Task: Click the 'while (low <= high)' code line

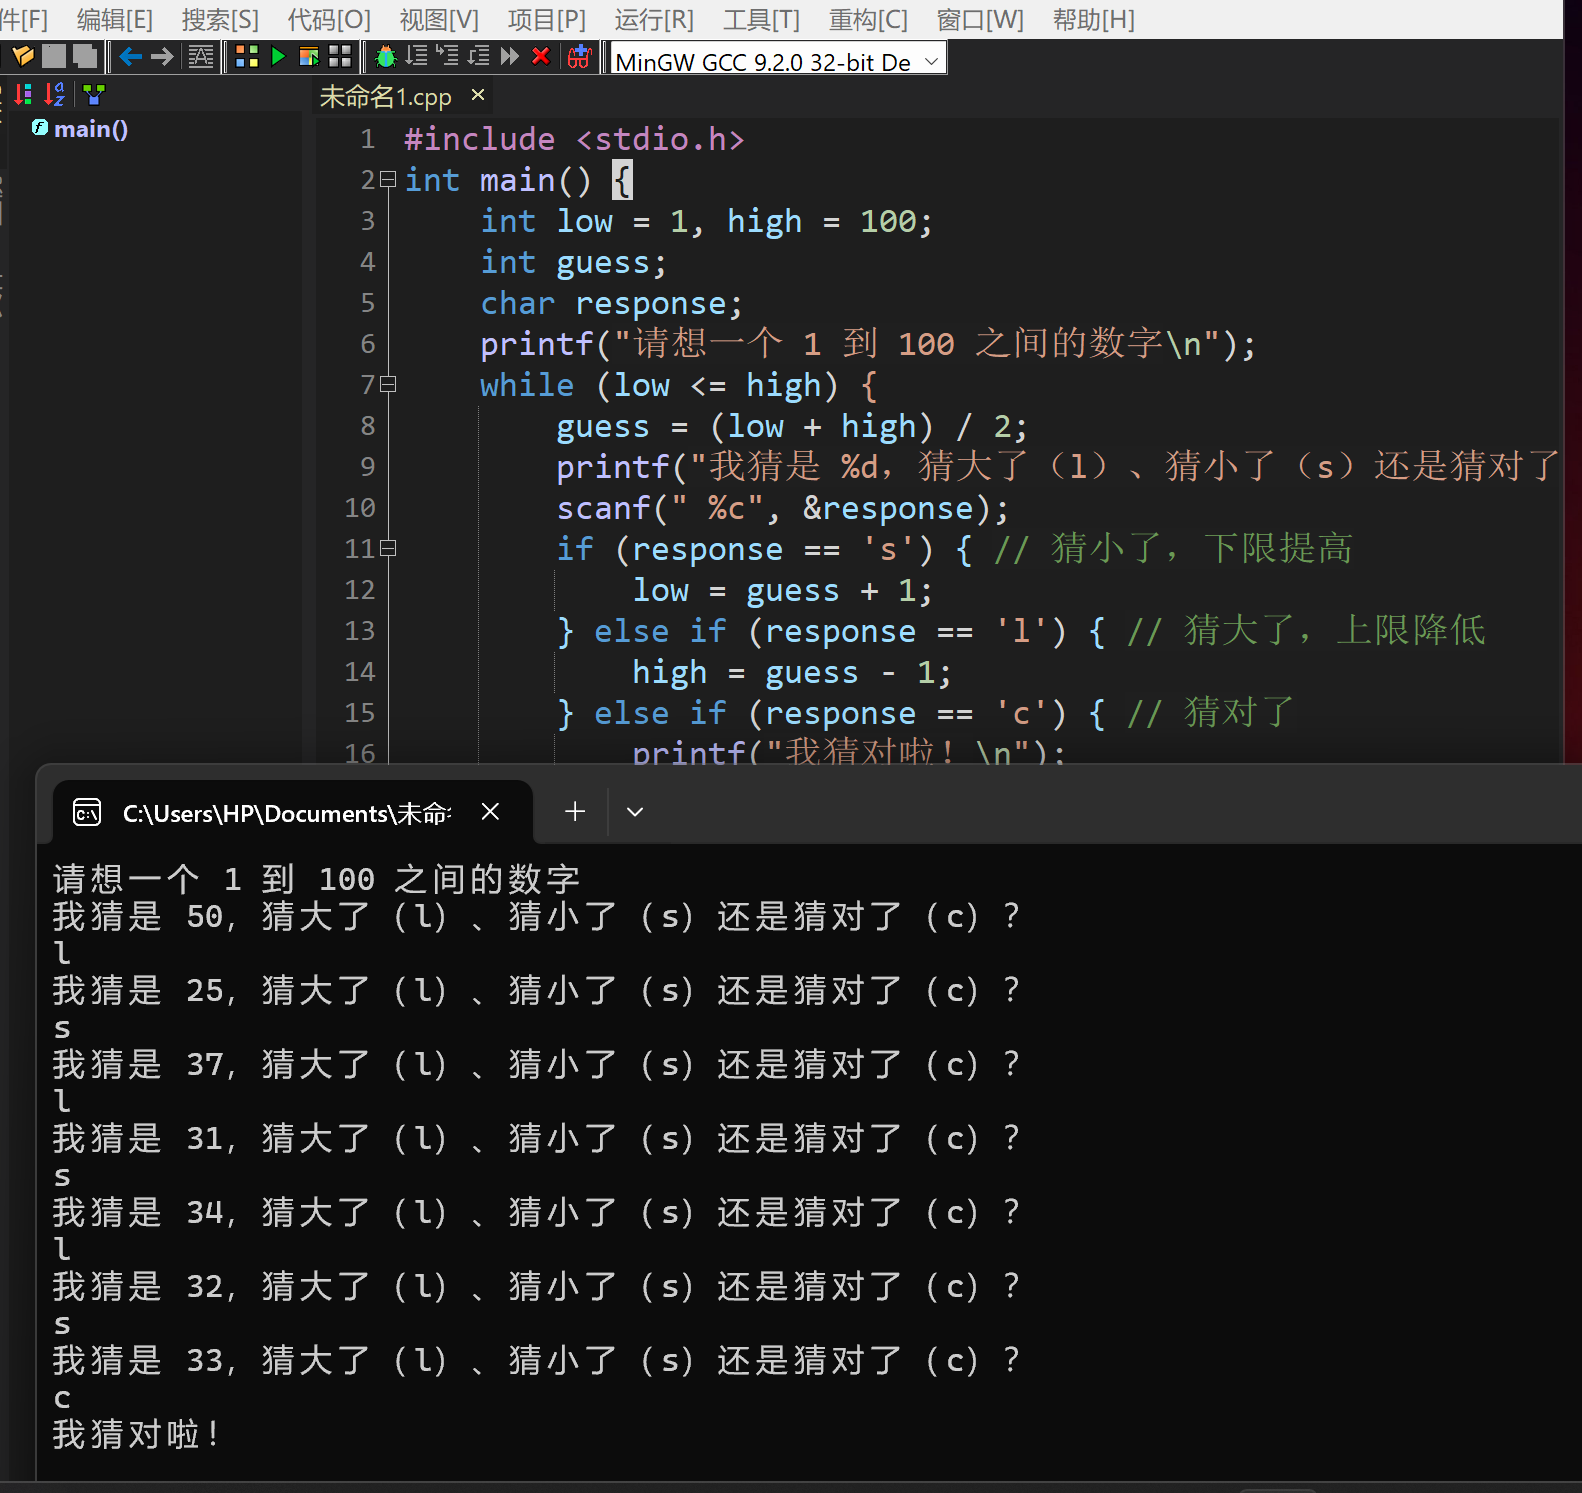Action: tap(678, 386)
